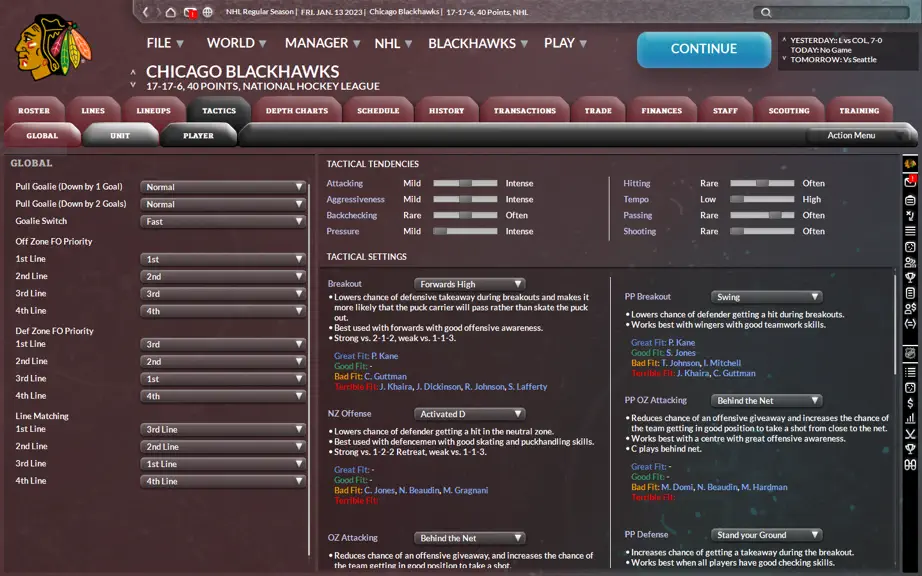This screenshot has height=576, width=922.
Task: Open the stacked lines sidebar icon
Action: [910, 231]
